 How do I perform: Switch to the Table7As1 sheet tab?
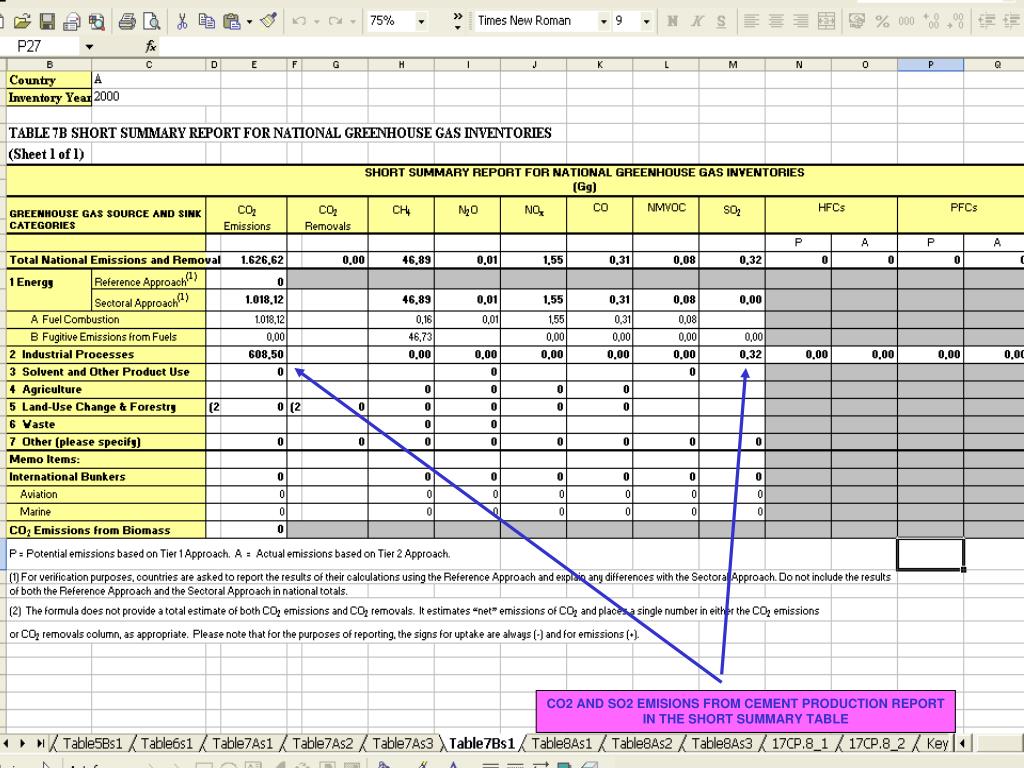click(x=242, y=743)
